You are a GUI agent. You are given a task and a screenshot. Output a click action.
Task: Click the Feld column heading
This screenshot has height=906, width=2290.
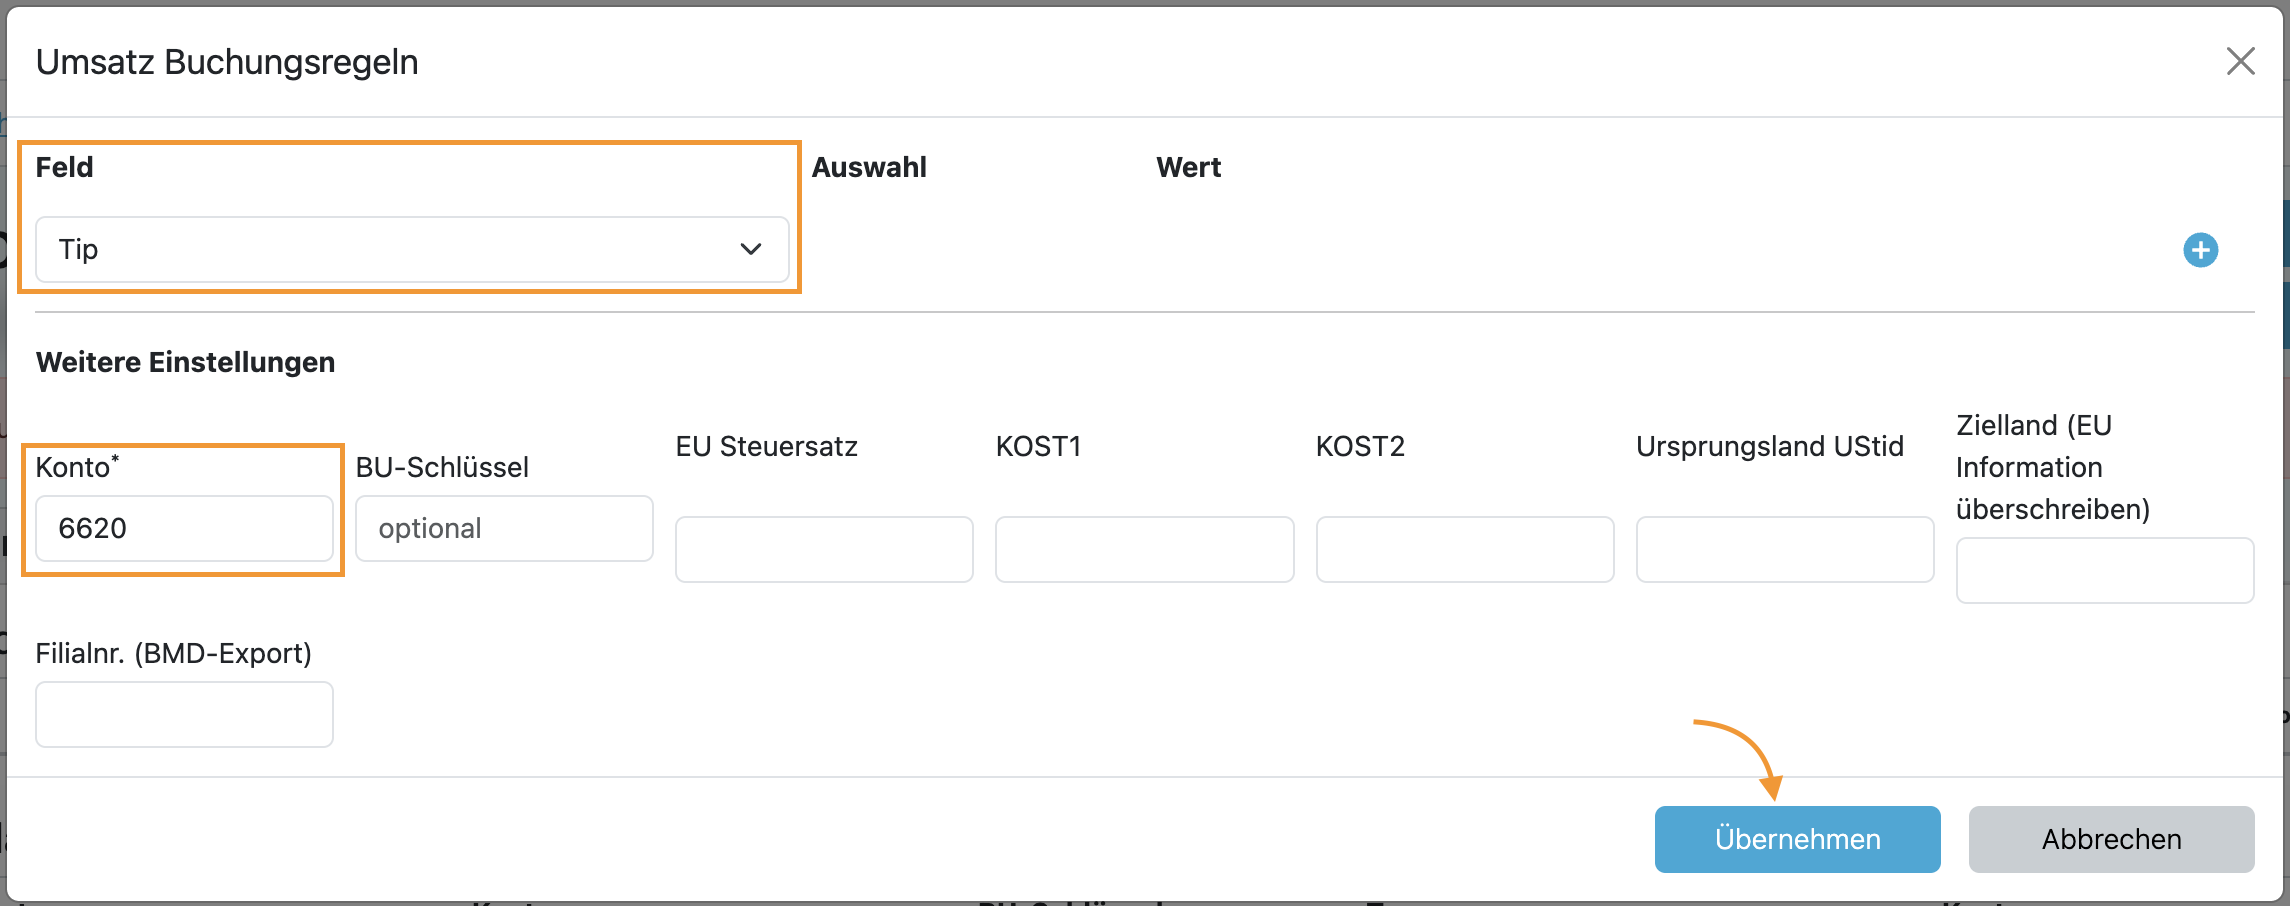[64, 167]
